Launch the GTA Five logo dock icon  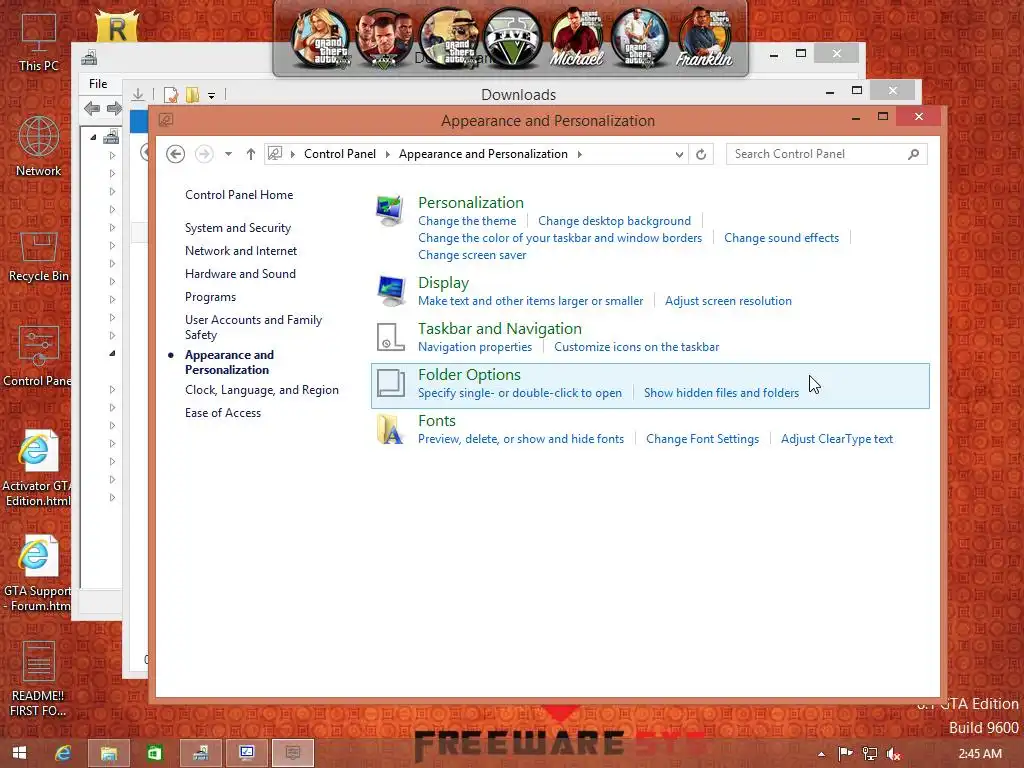click(x=513, y=40)
